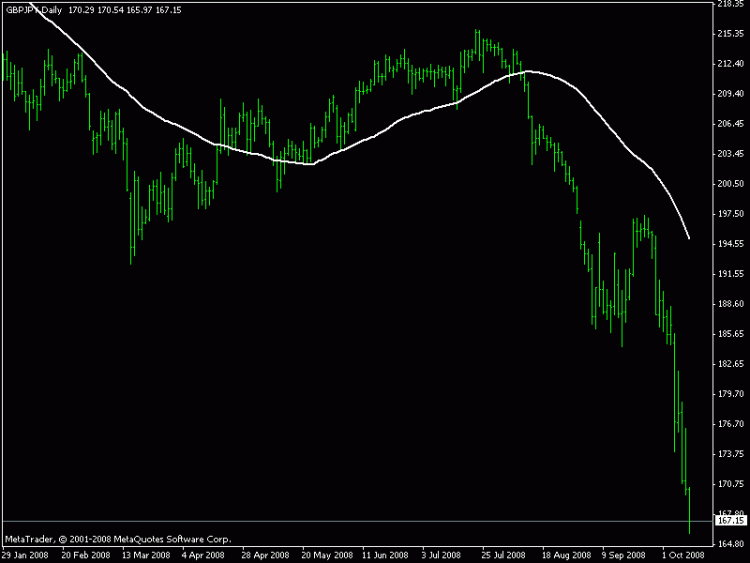Select the 29 Jan 2008 date label
The height and width of the screenshot is (563, 750).
coord(25,555)
